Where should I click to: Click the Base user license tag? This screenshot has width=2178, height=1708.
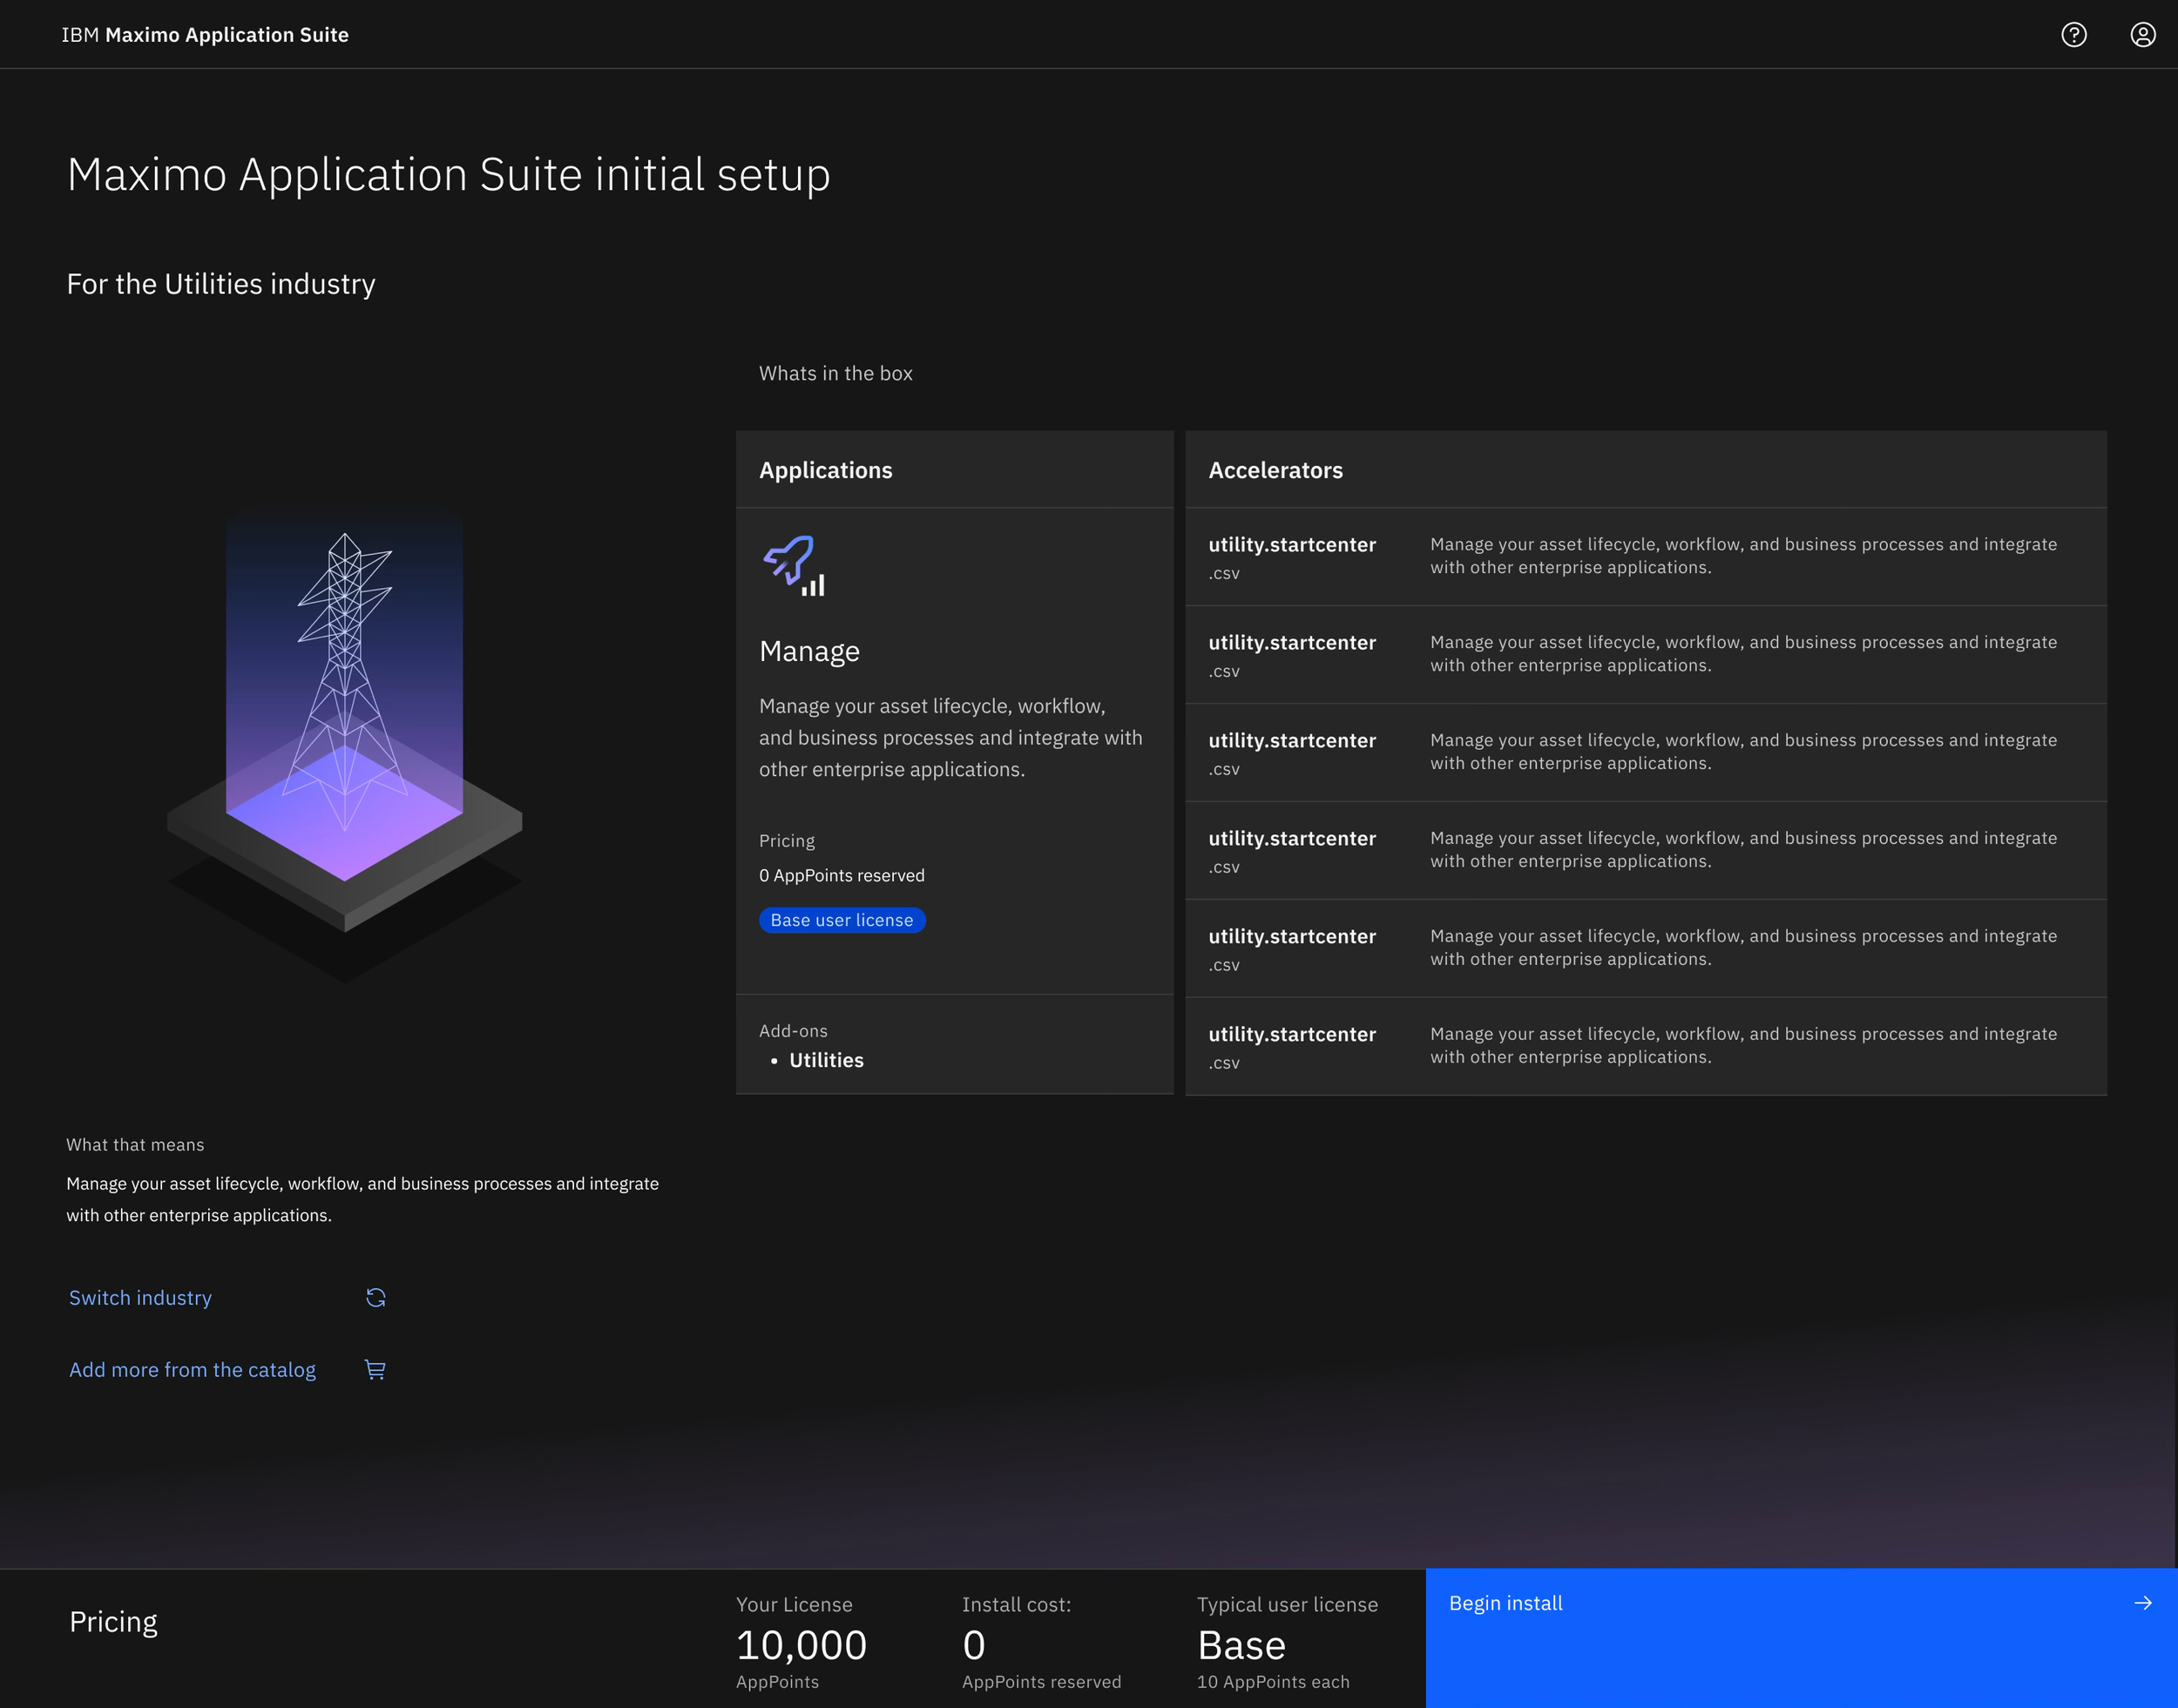point(842,920)
